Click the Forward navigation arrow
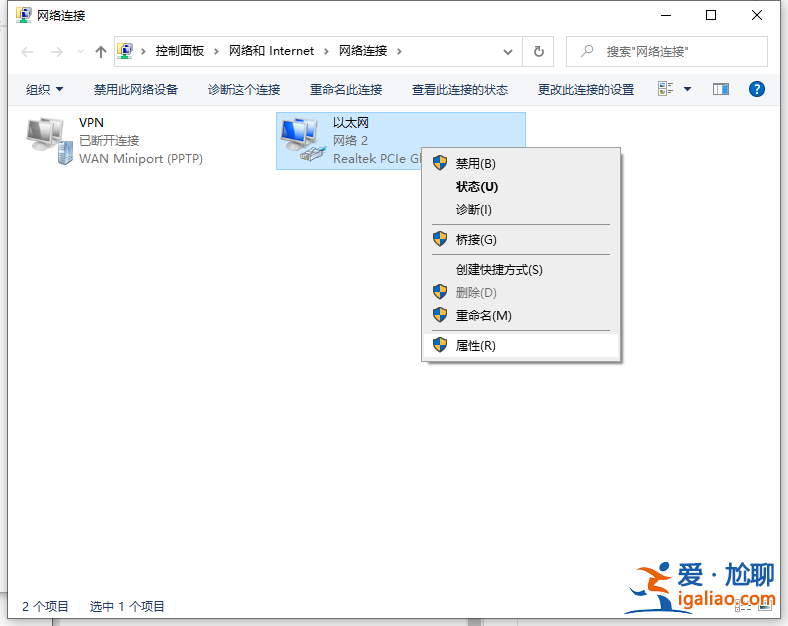 (x=56, y=52)
